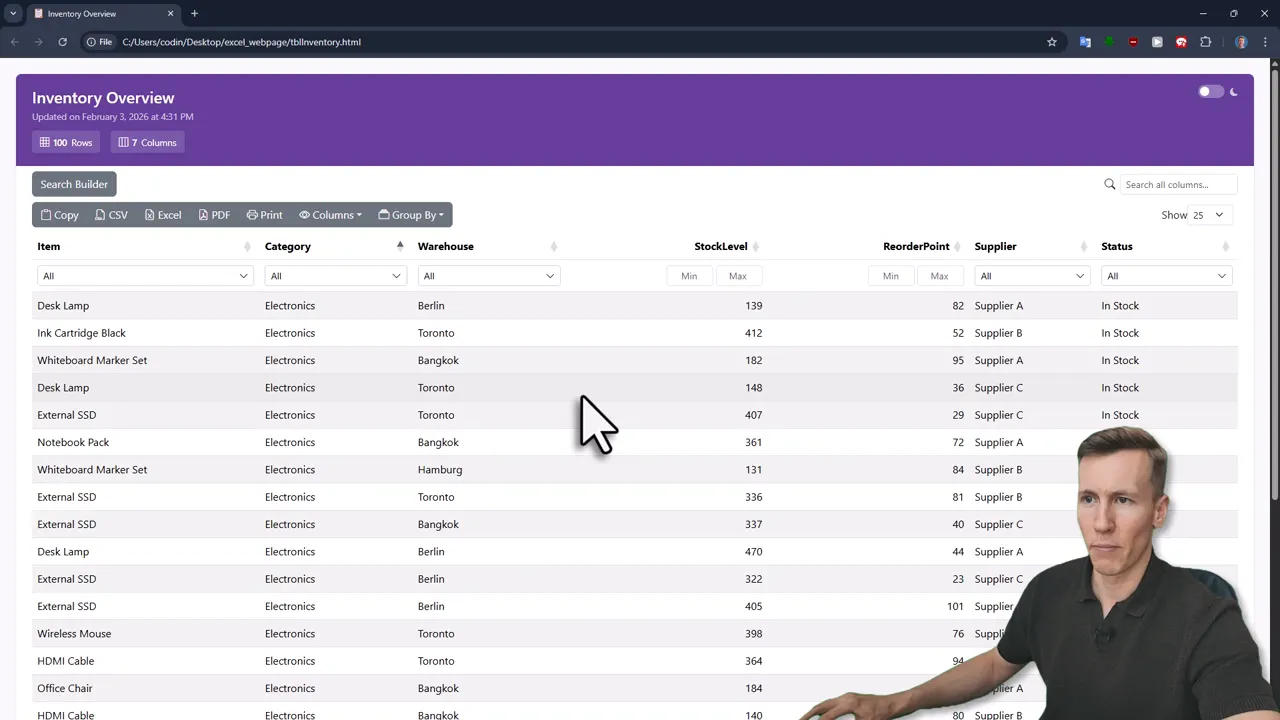
Task: Click the 100 Rows grid icon
Action: pos(44,142)
